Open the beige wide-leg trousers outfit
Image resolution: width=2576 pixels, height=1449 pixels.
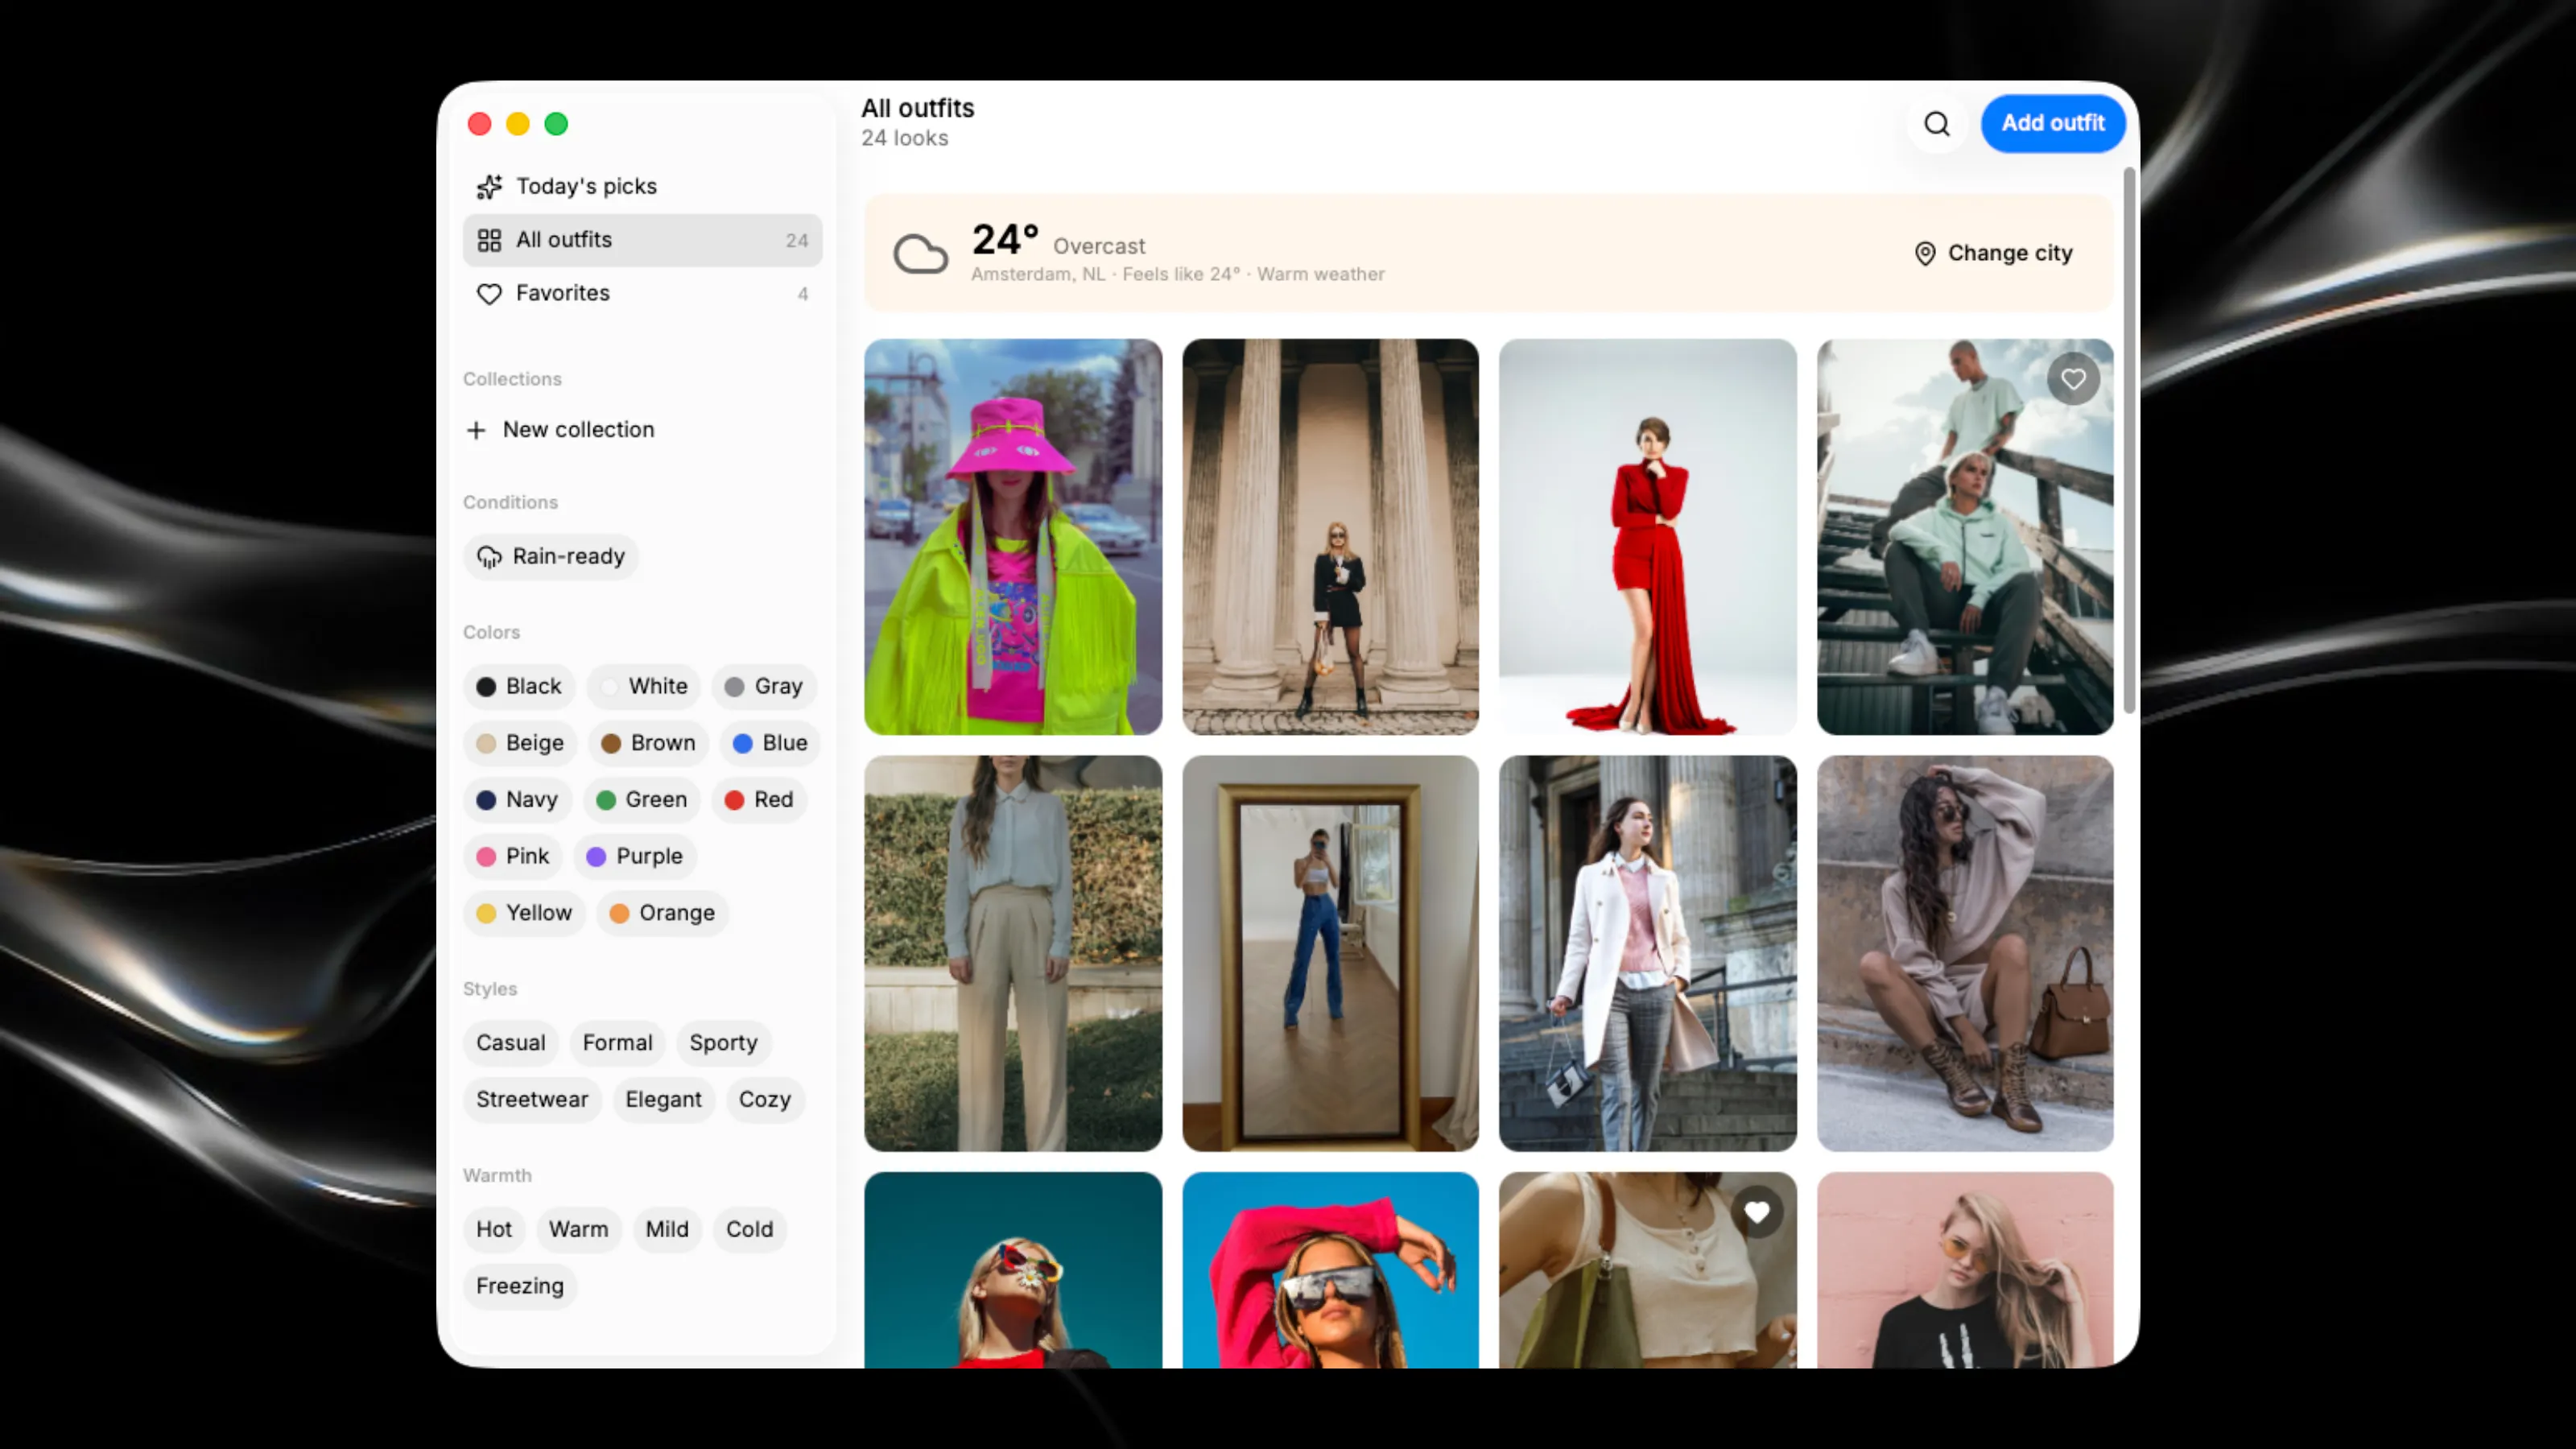tap(1013, 954)
